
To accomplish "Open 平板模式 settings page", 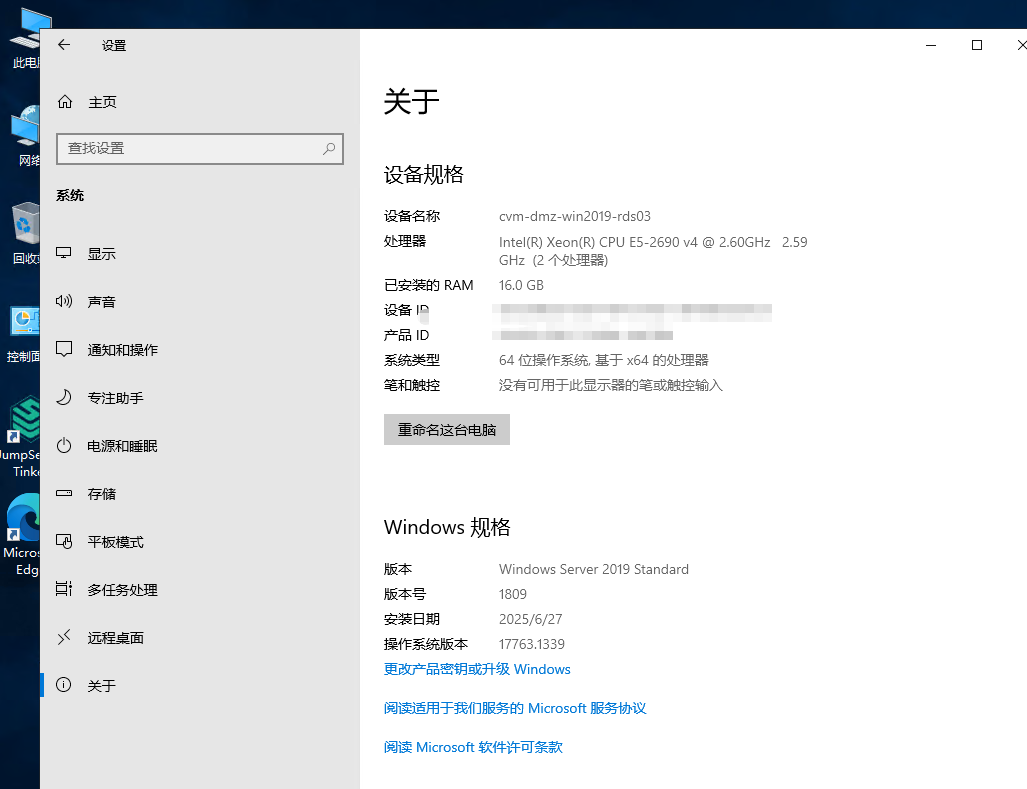I will [x=115, y=542].
